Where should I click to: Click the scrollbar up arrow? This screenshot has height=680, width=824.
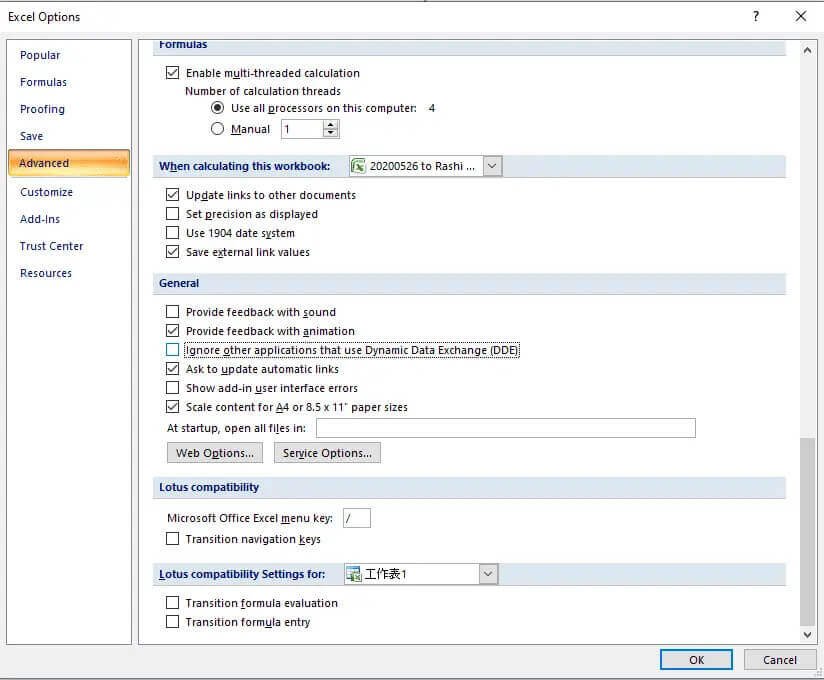click(807, 50)
